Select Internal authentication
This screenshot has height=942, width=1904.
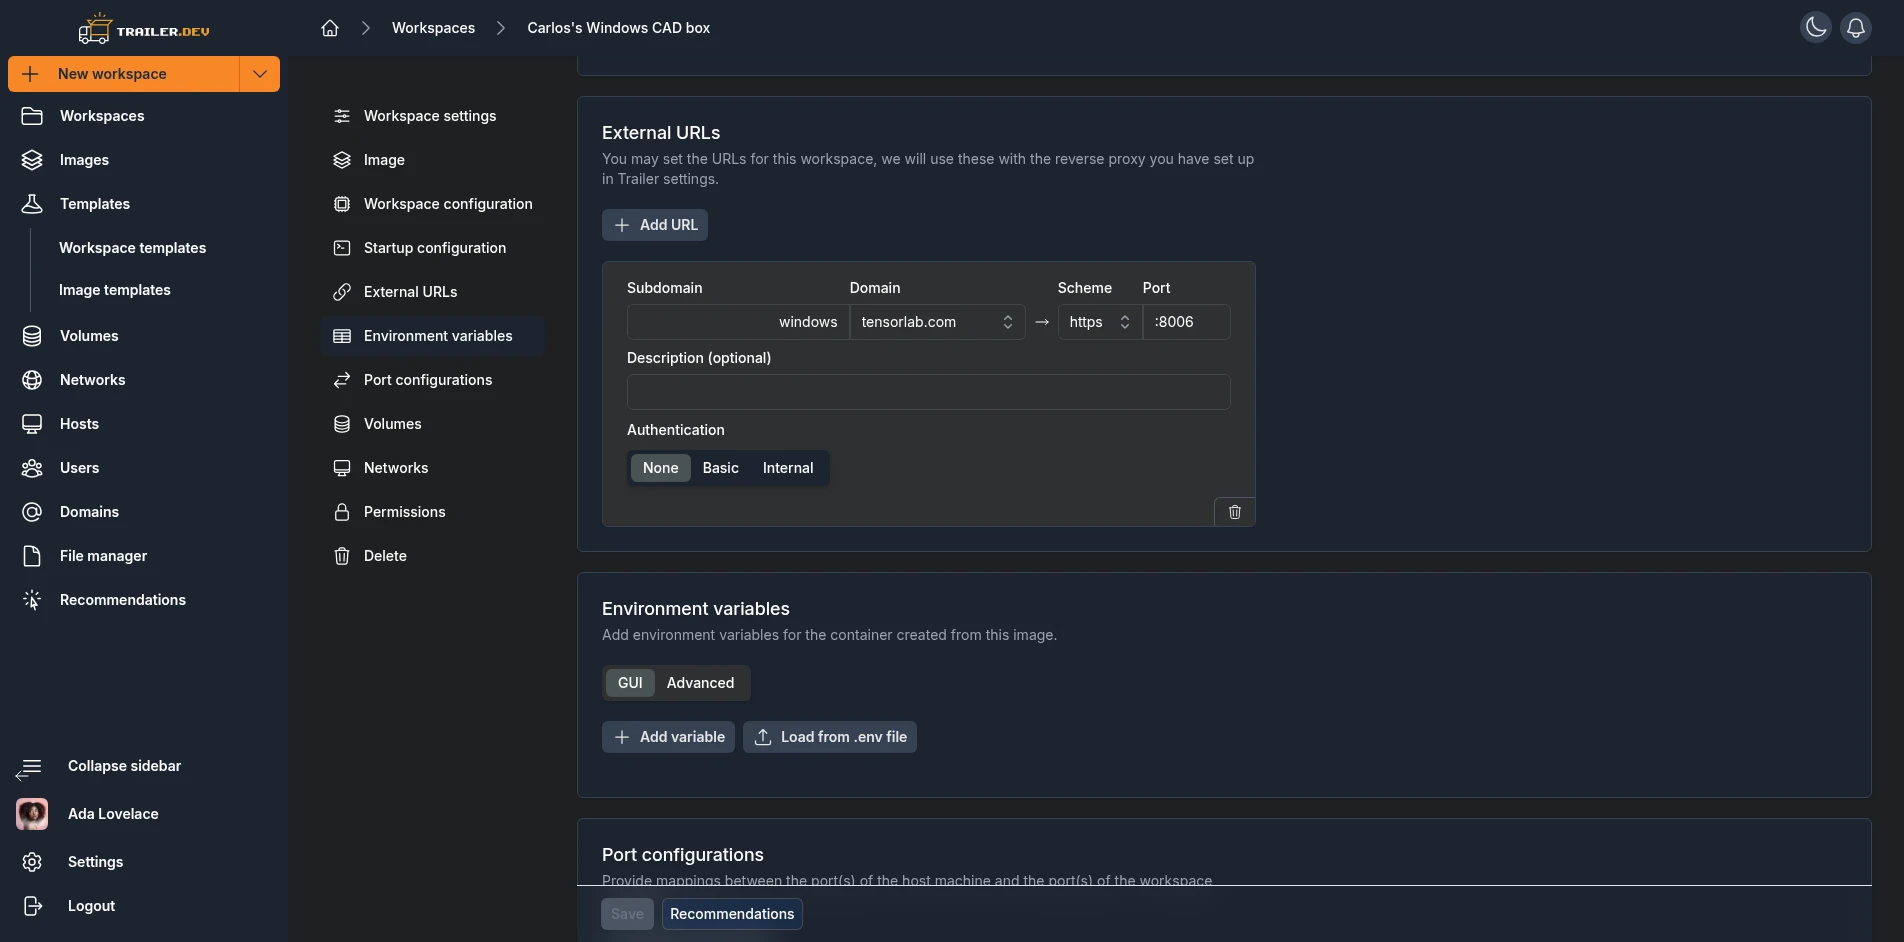point(788,468)
